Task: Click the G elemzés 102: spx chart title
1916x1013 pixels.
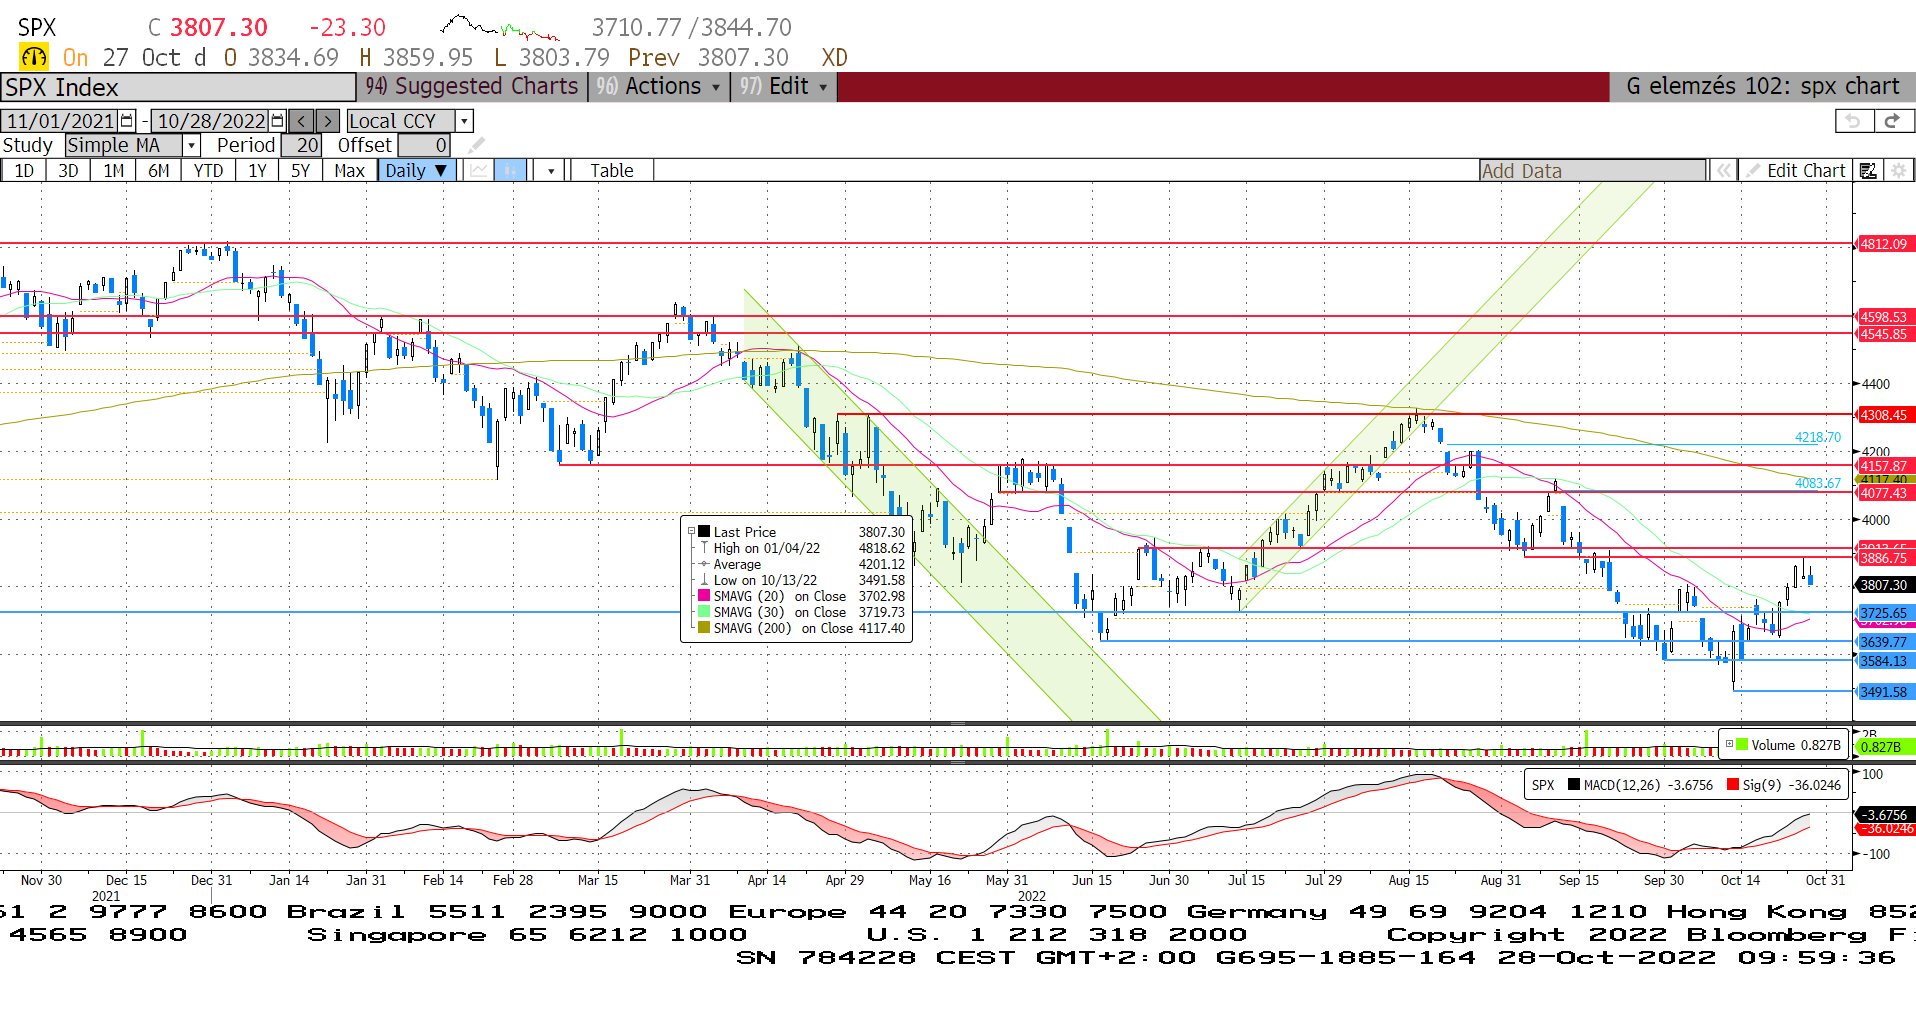Action: (1762, 87)
